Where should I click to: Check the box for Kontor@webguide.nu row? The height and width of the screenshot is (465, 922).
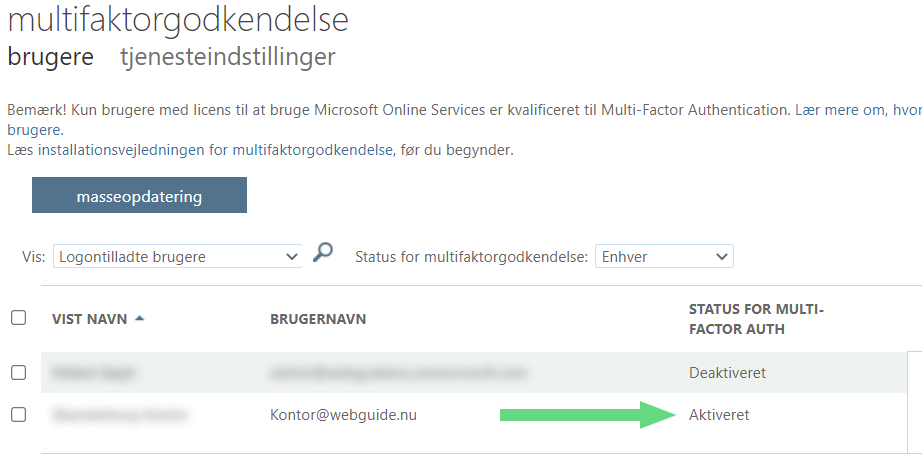[x=19, y=414]
